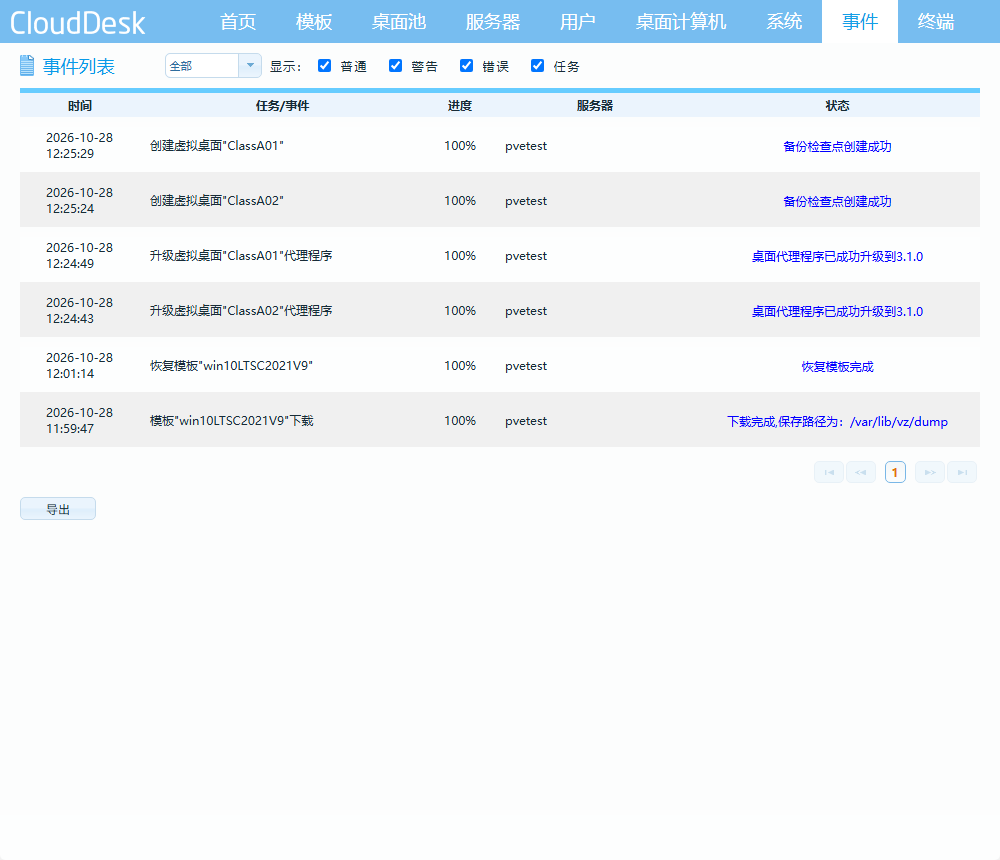1000x860 pixels.
Task: Open the 下载完成 /var/lib/vz/dump status link
Action: (x=837, y=421)
